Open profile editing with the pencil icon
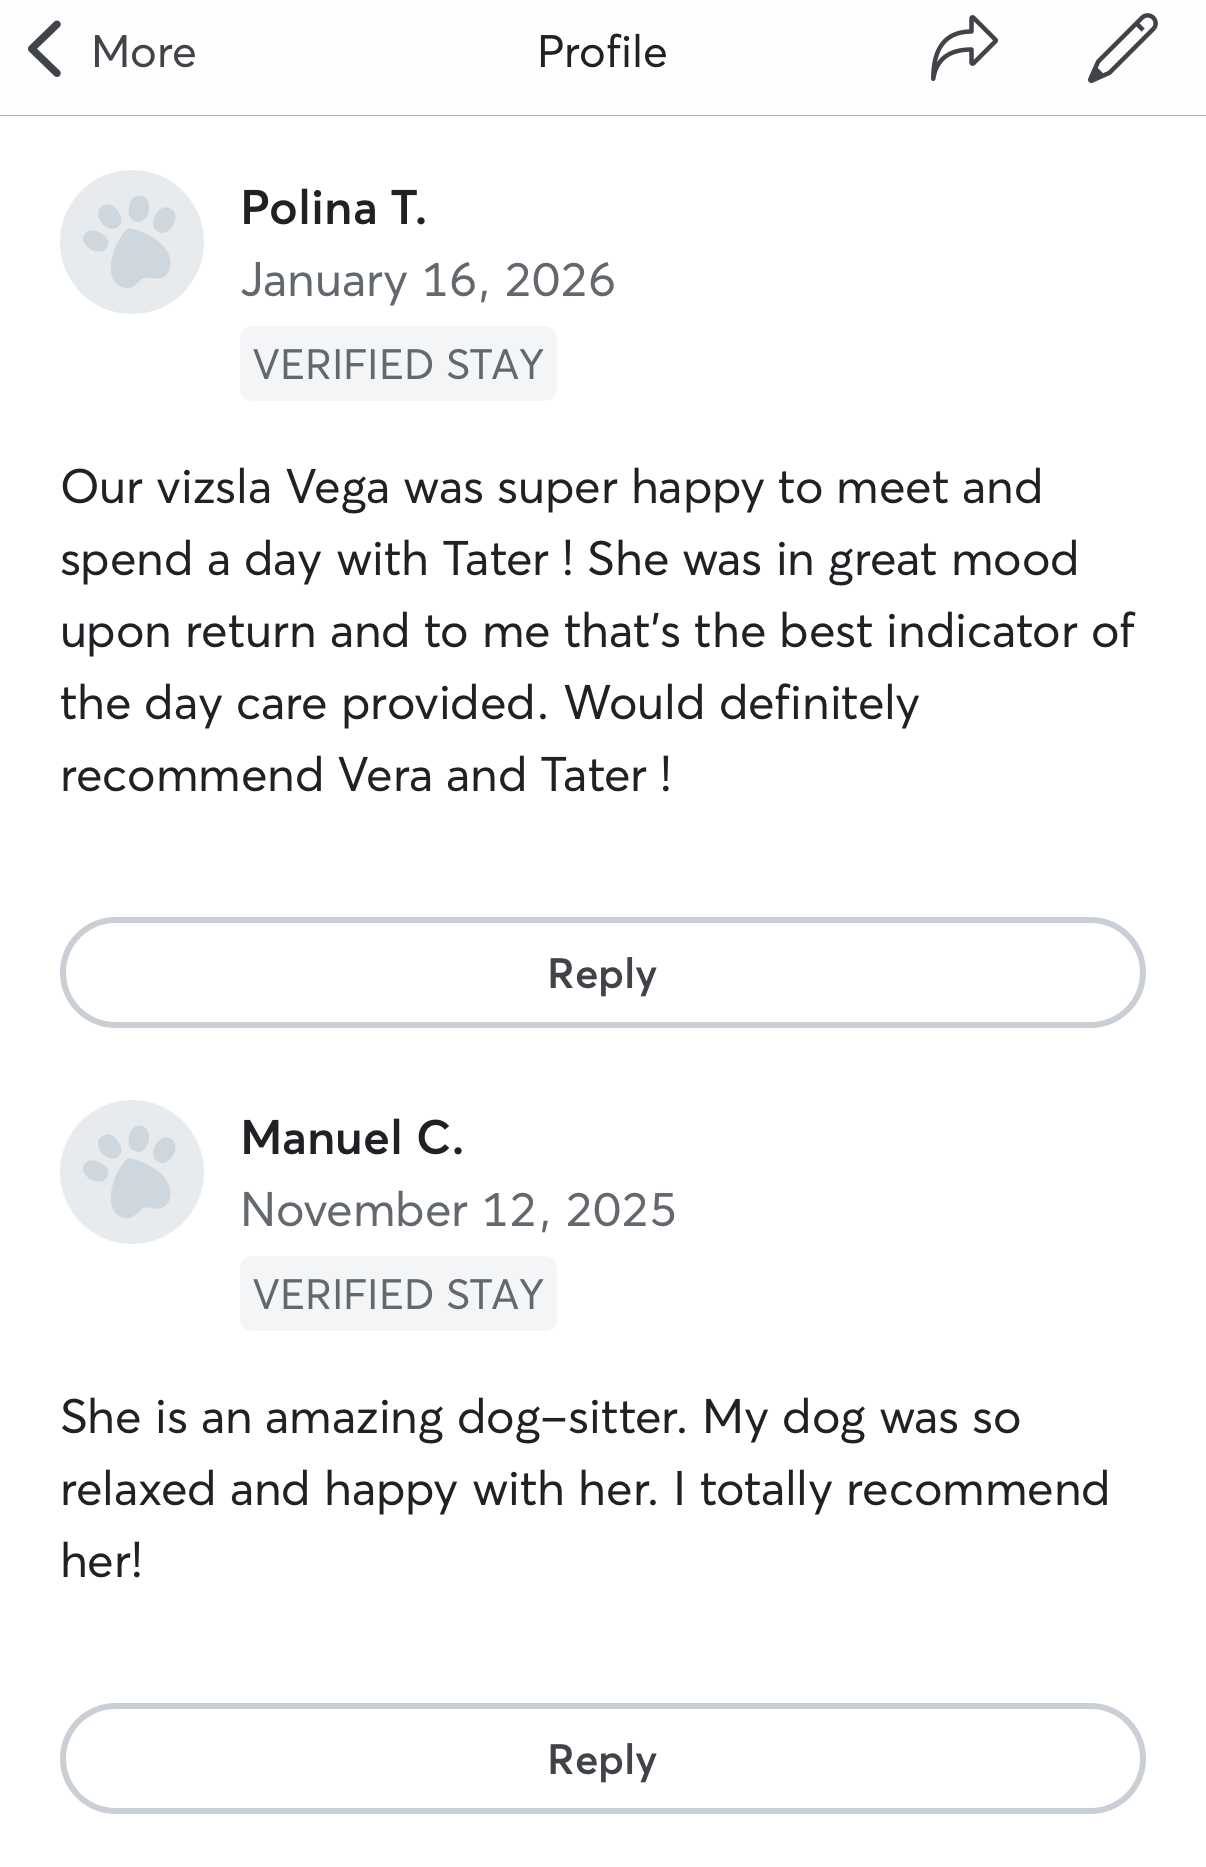 (1122, 48)
